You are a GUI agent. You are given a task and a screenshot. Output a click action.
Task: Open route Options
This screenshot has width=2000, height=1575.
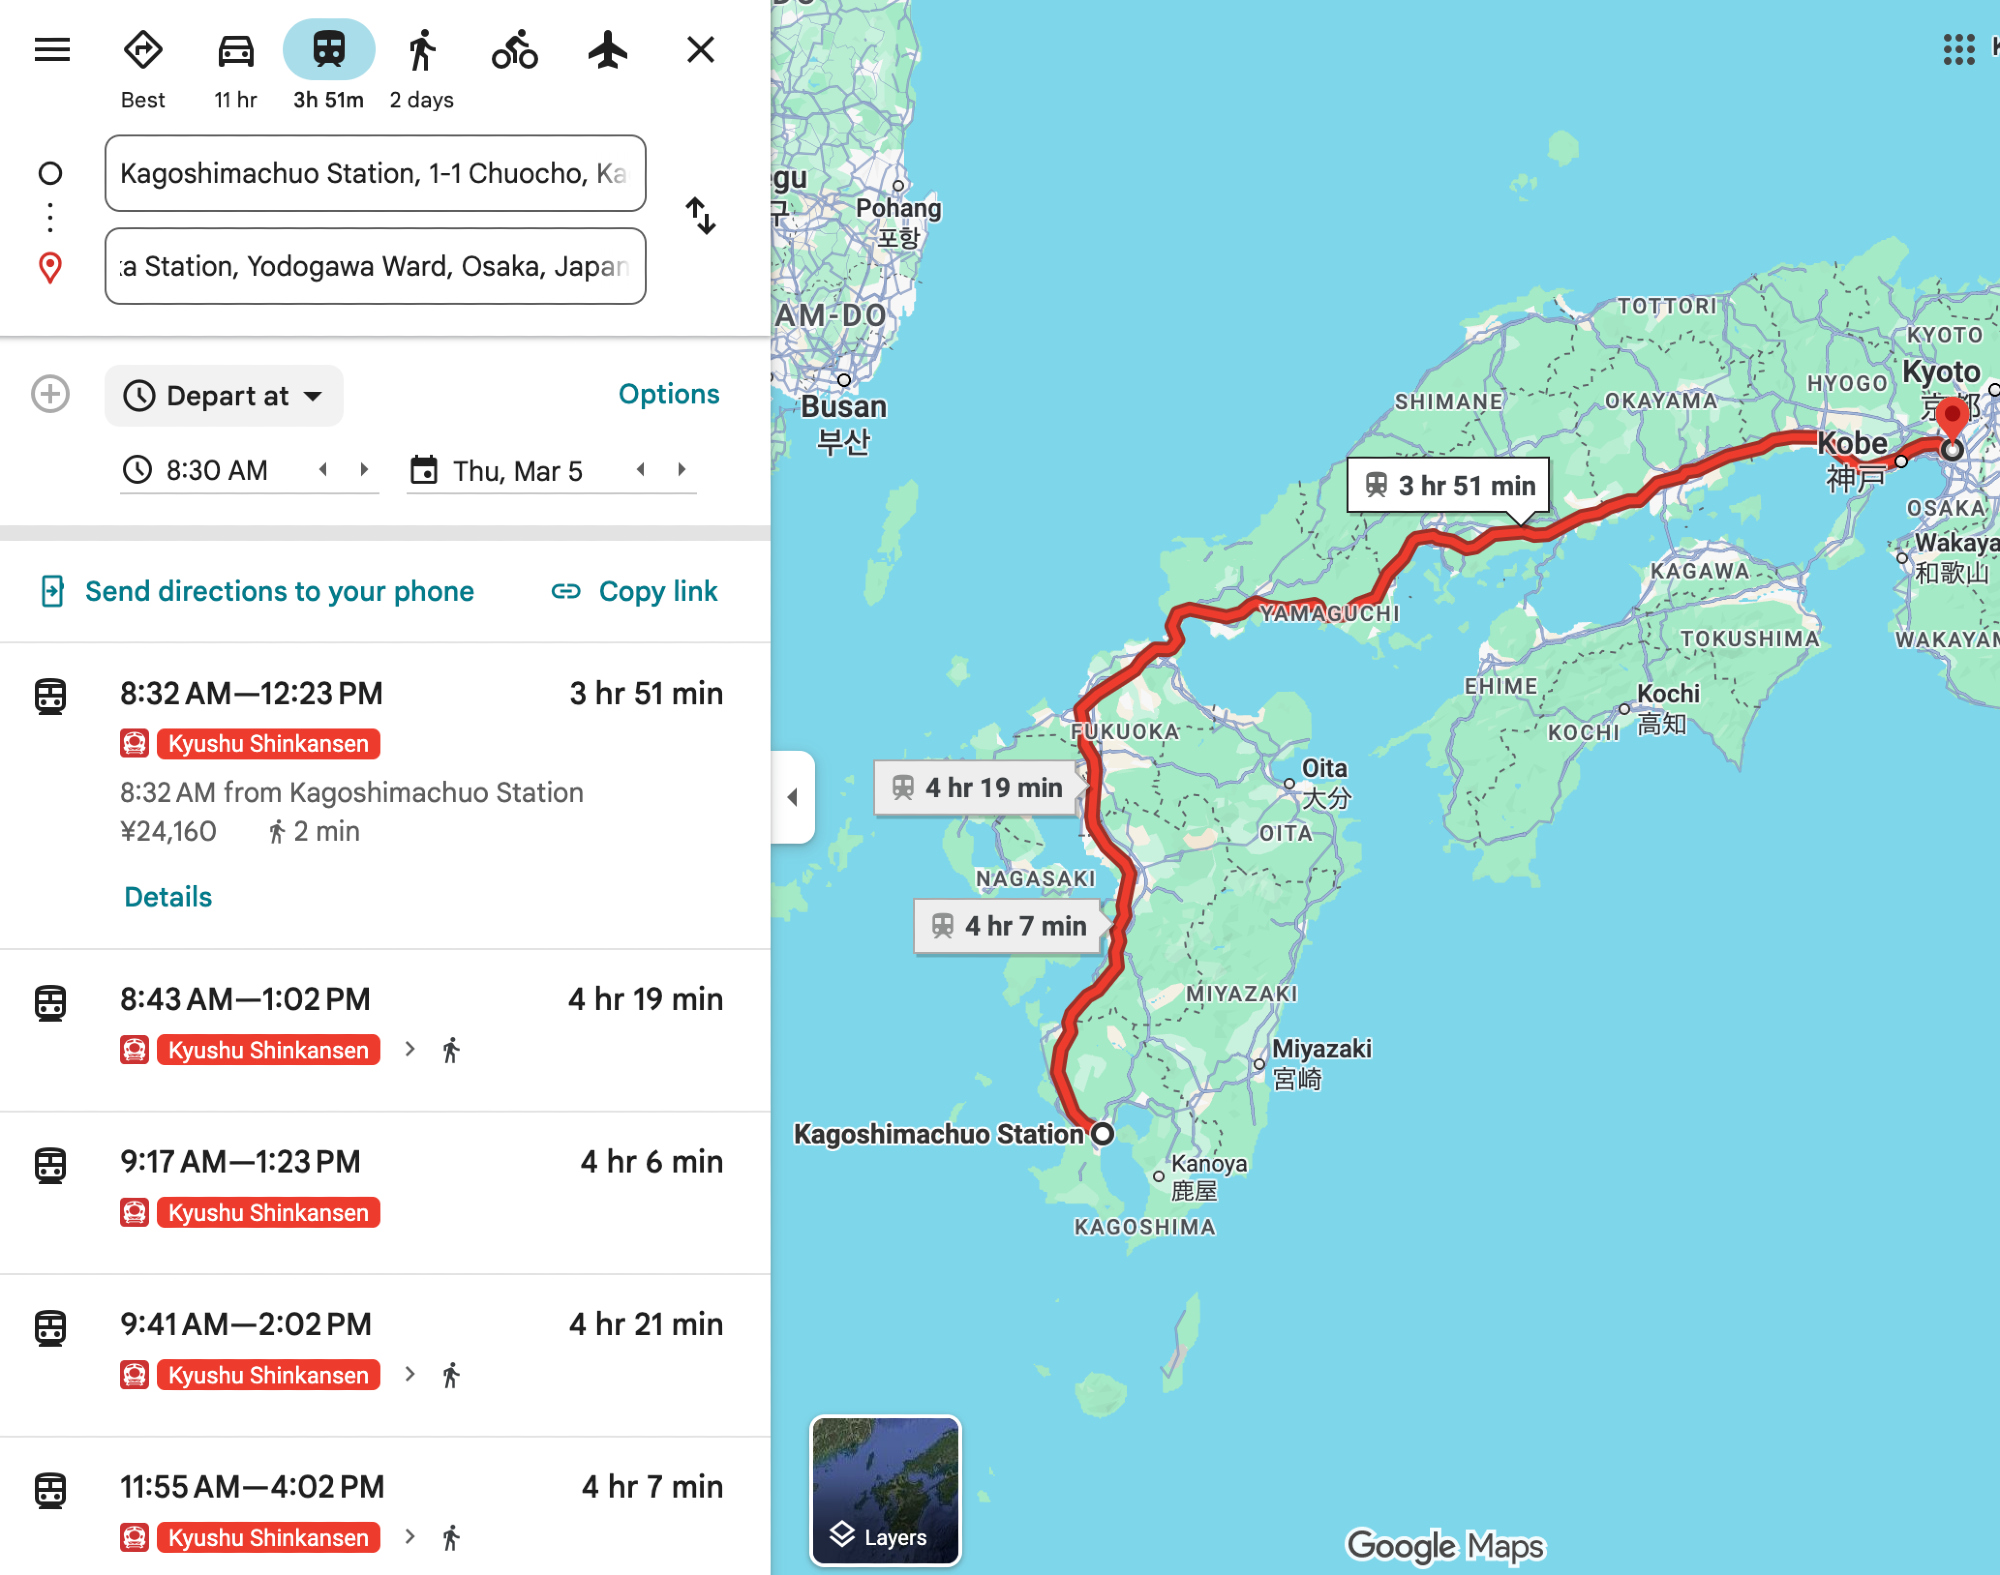668,394
